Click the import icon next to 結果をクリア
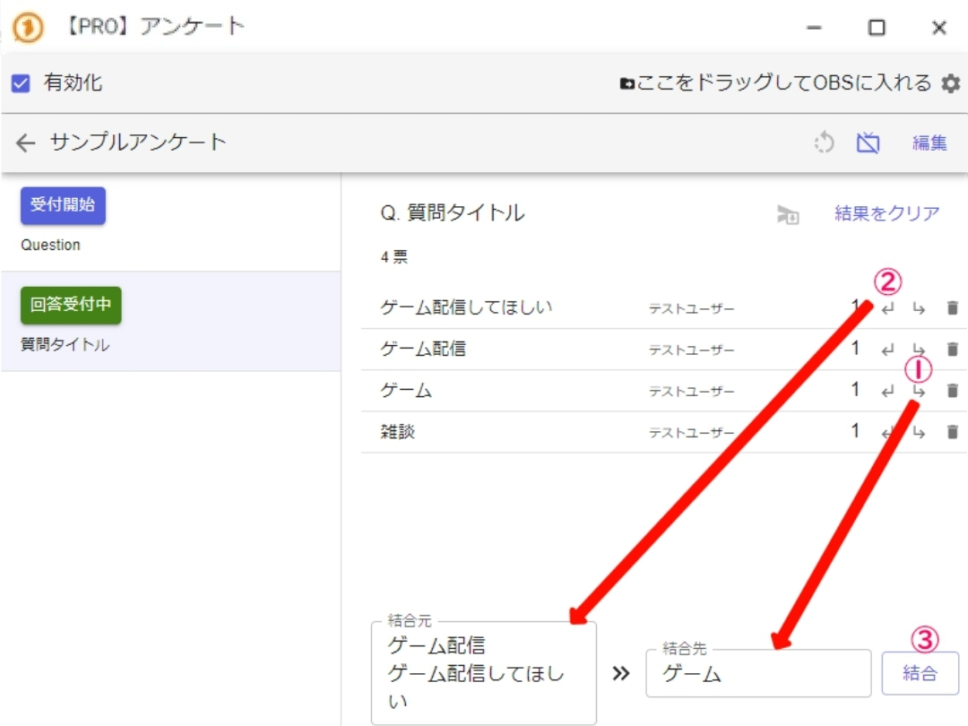Screen dimensions: 968x726 coord(788,214)
